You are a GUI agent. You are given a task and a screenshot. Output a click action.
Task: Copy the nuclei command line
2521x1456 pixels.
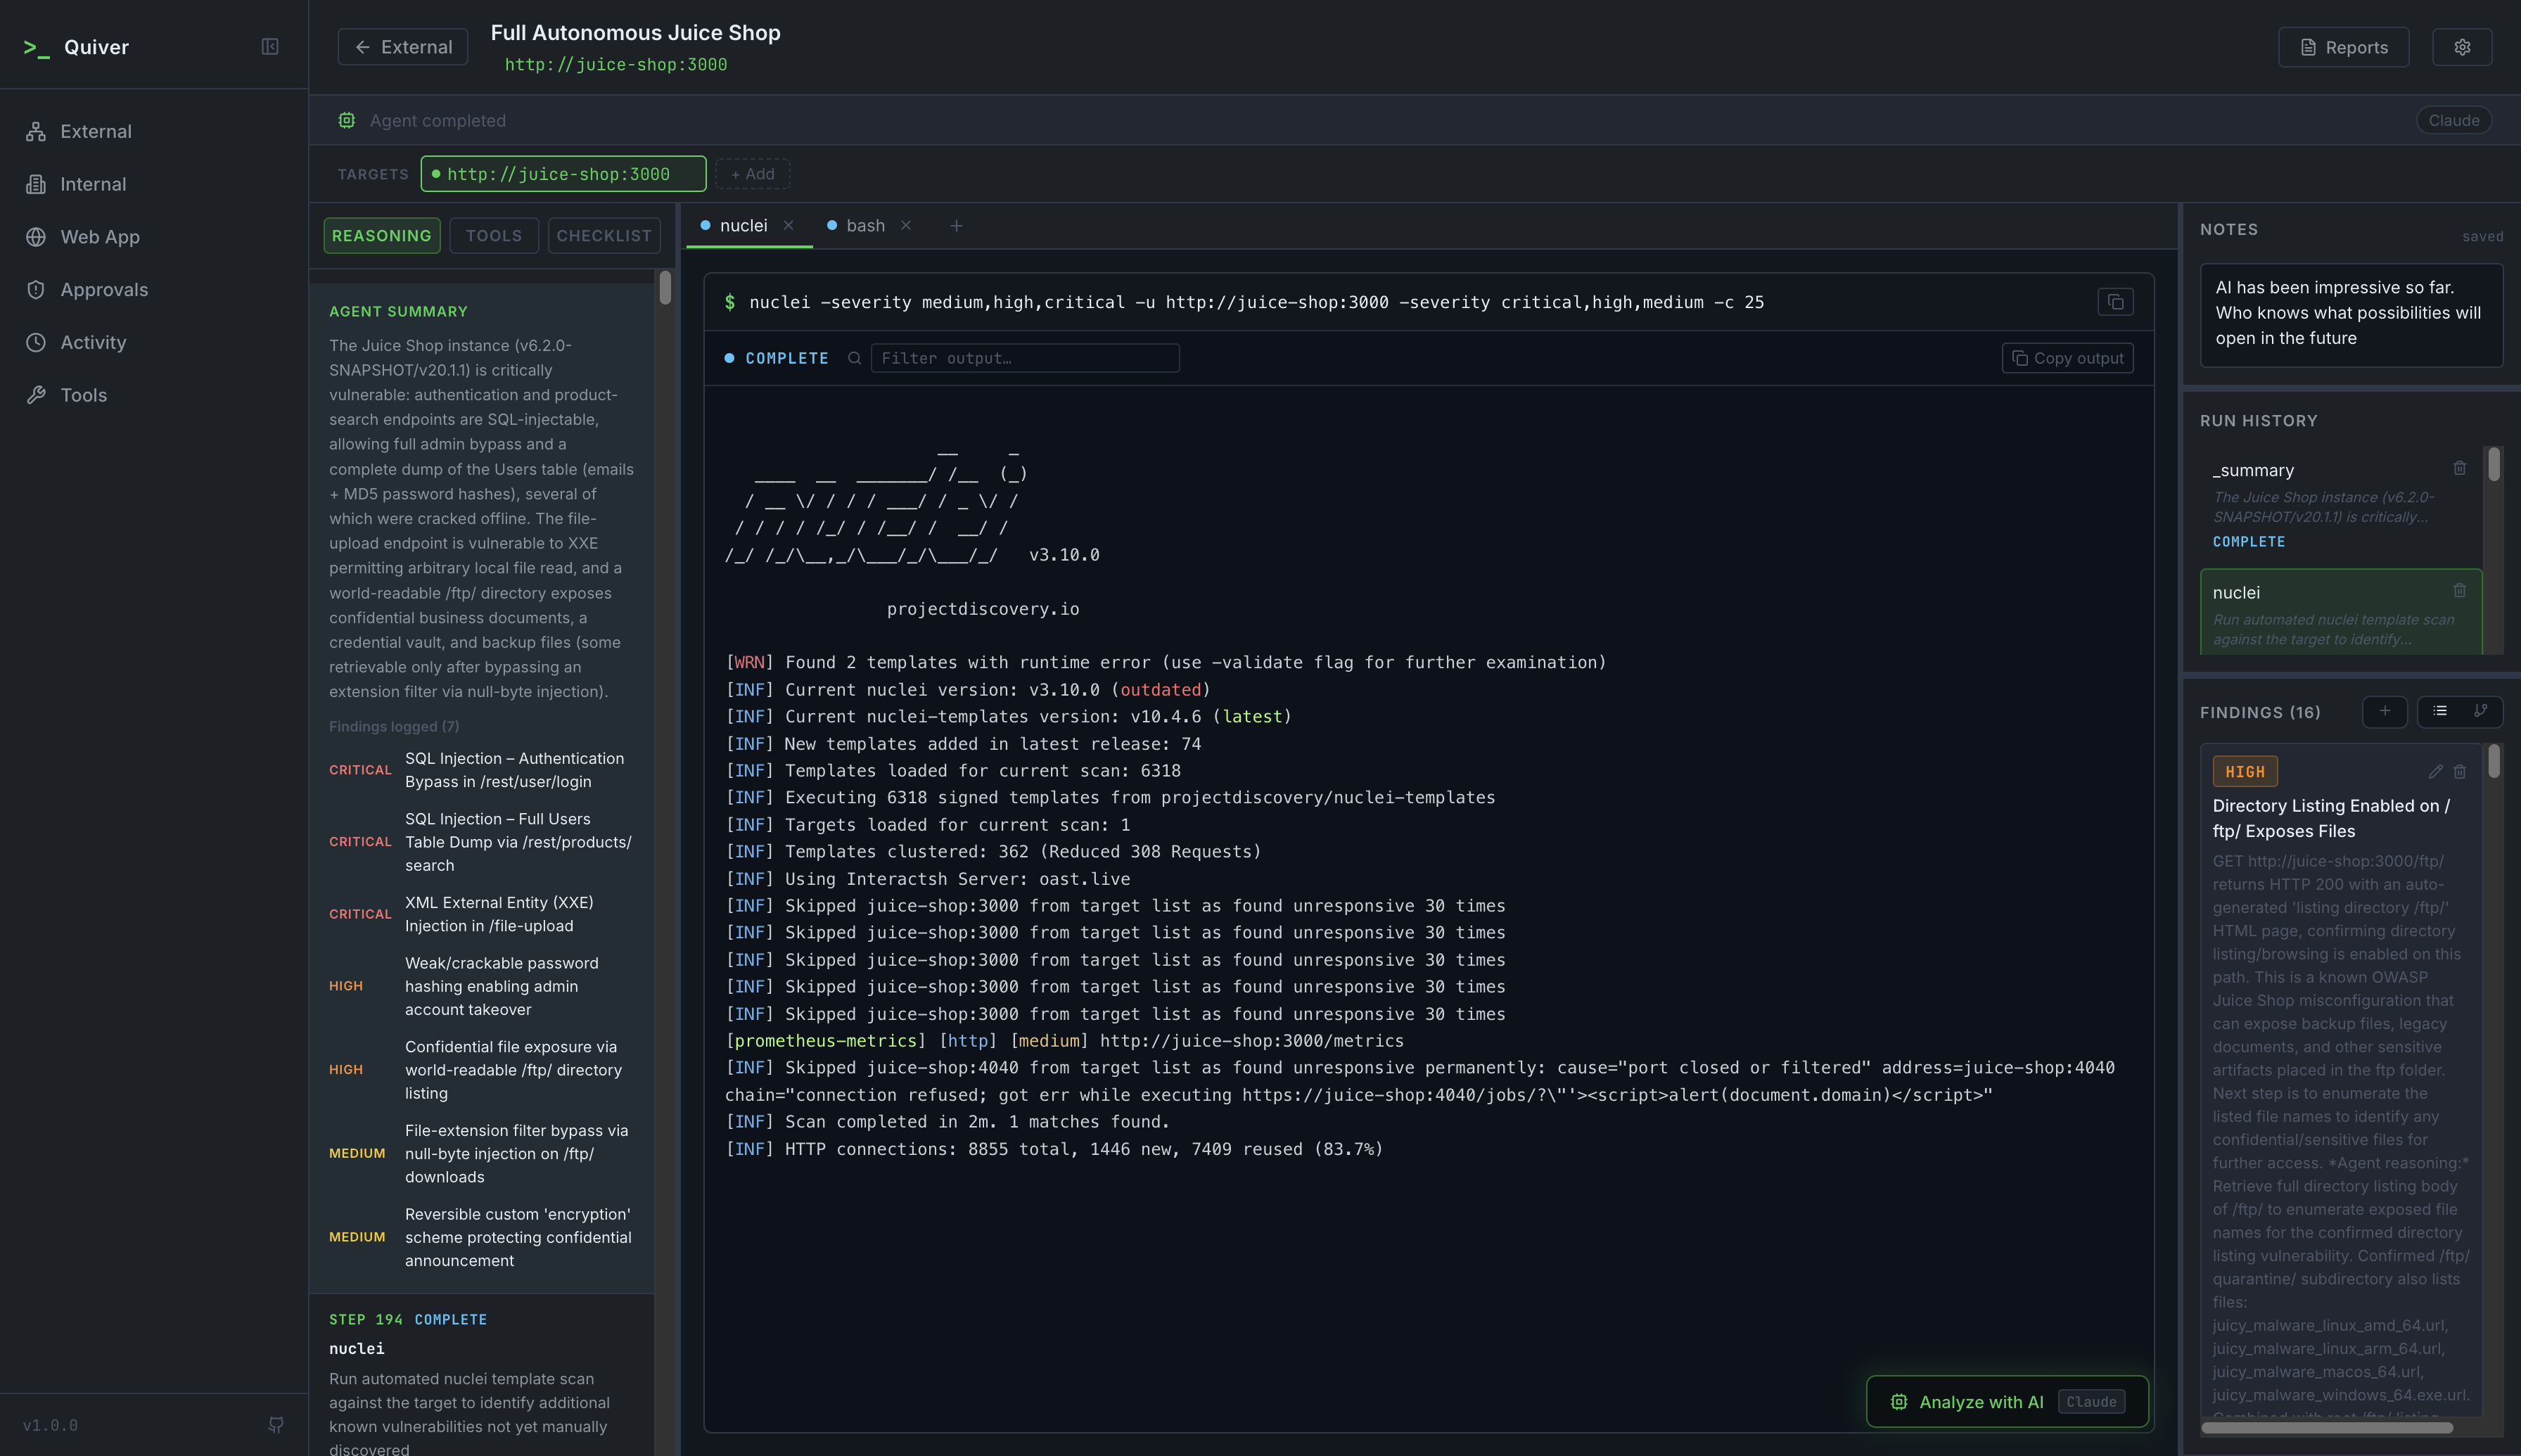click(2115, 302)
